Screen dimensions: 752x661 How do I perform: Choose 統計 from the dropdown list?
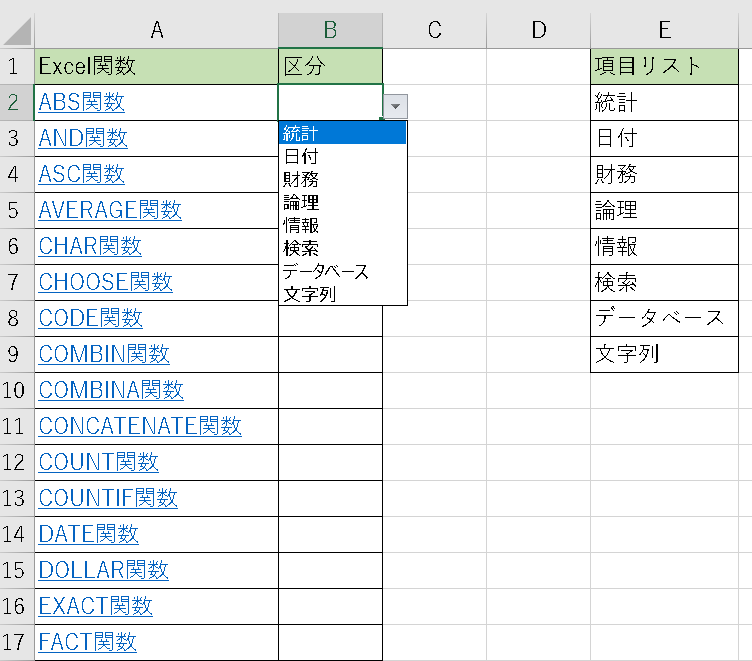pyautogui.click(x=342, y=133)
